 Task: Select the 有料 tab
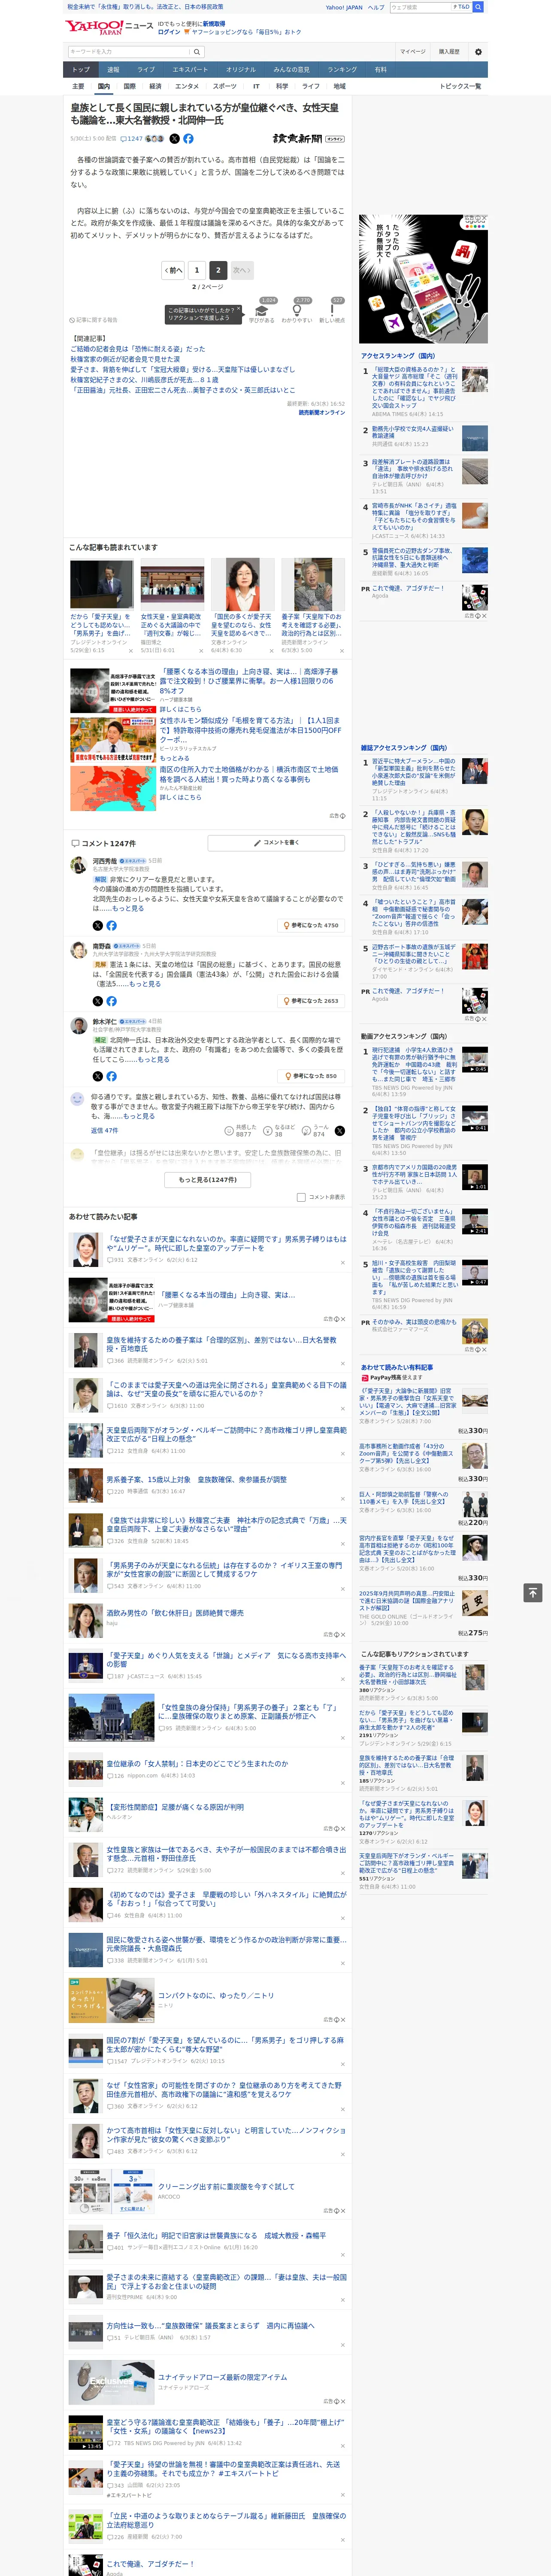click(380, 70)
